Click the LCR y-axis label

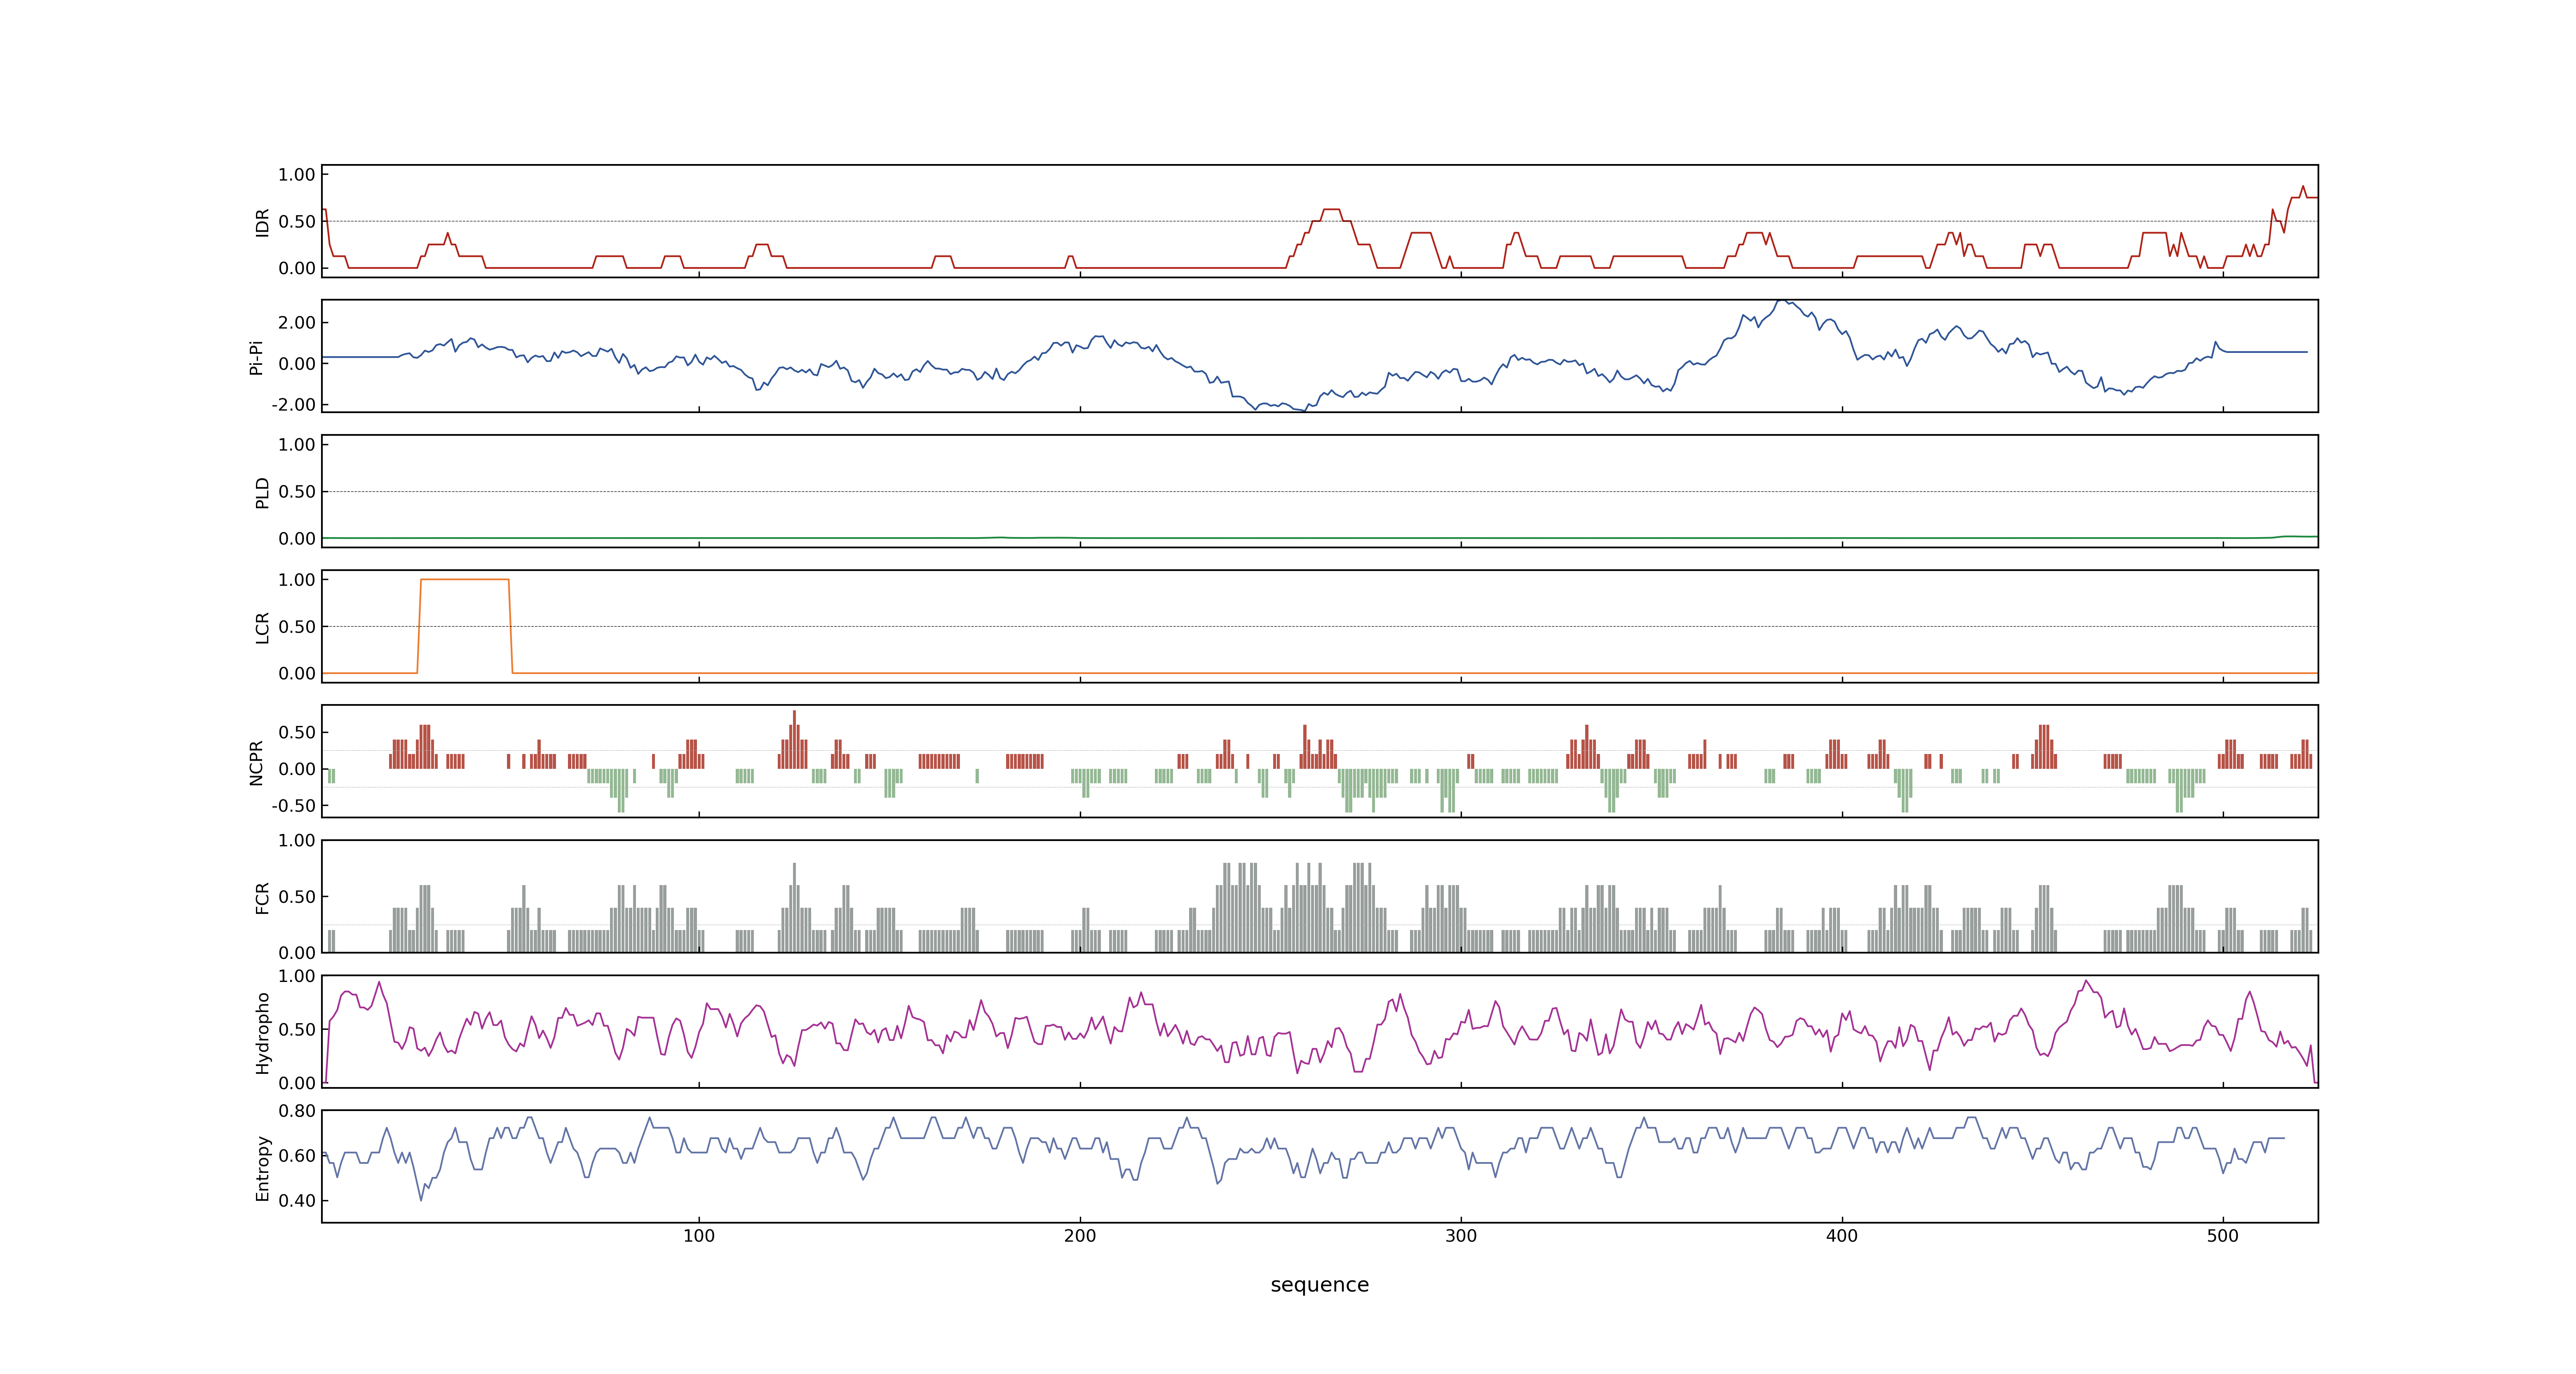pyautogui.click(x=262, y=627)
